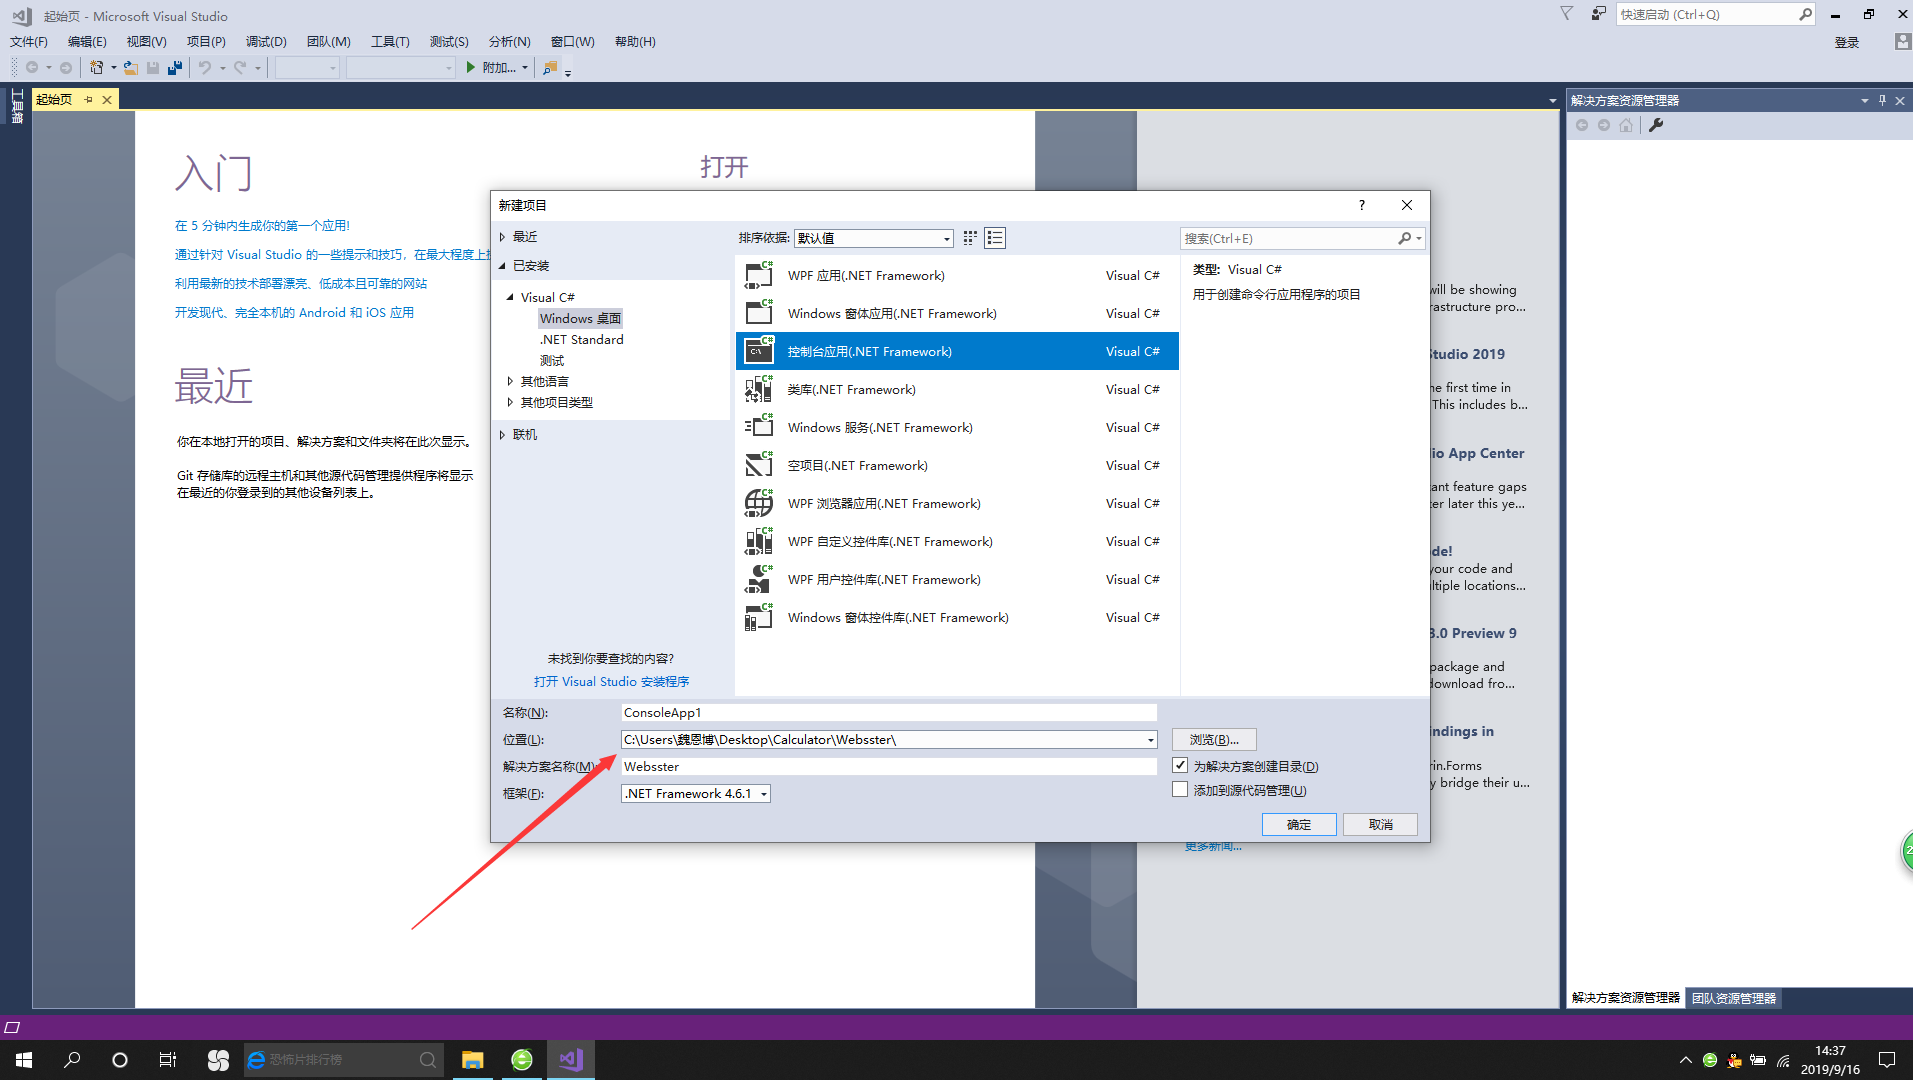Screen dimensions: 1913x1080
Task: Click the Save All toolbar icon
Action: [x=175, y=68]
